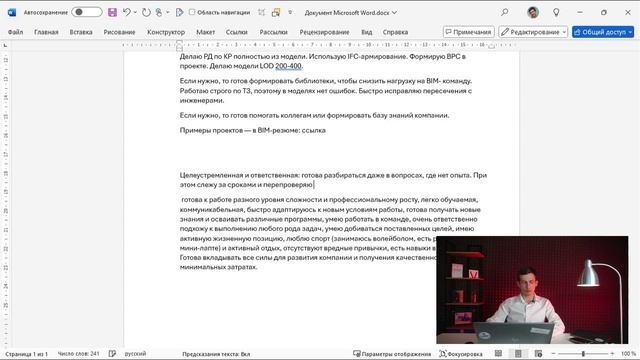Switch to the Главная tab
The image size is (640, 360).
coord(46,32)
